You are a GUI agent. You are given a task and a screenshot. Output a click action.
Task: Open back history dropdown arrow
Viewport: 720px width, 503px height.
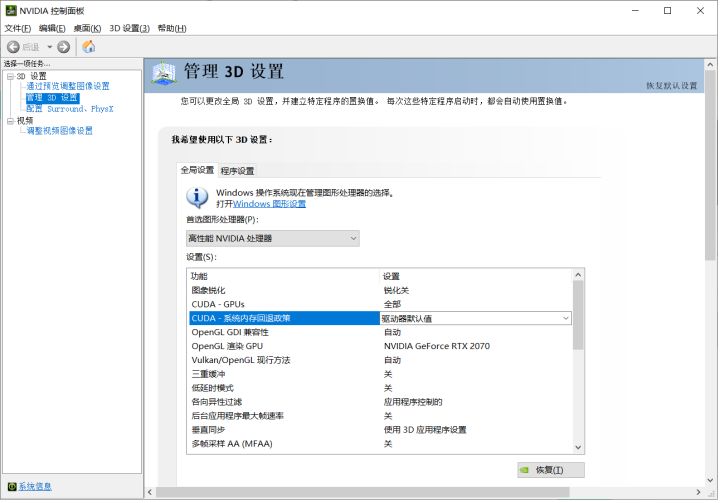point(50,46)
